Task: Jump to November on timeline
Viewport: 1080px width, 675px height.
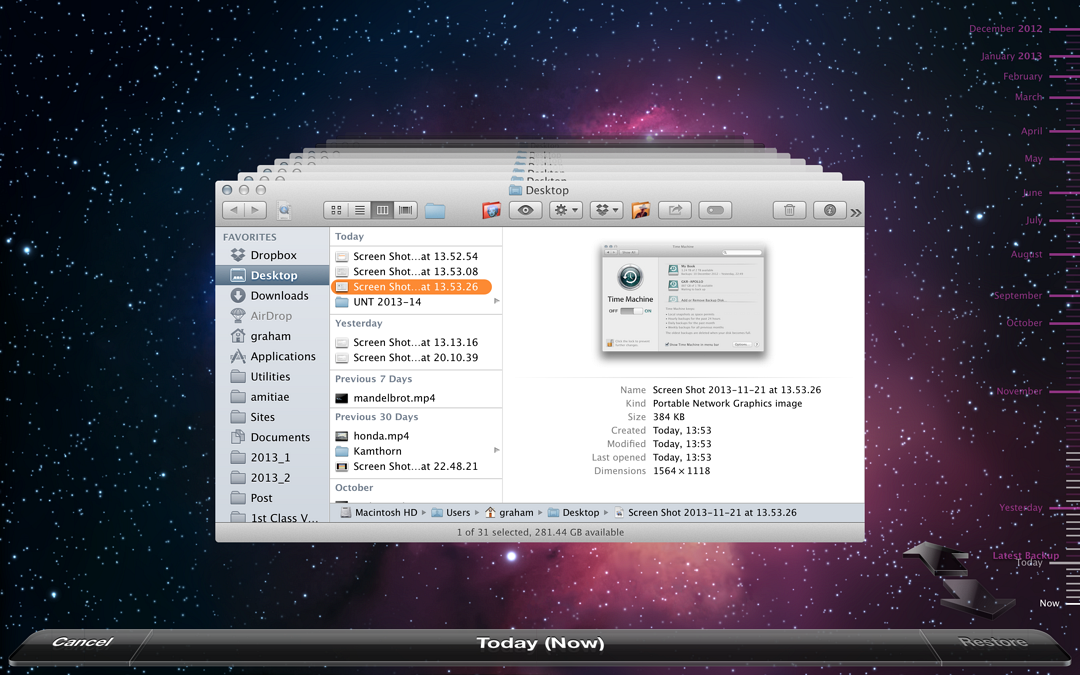Action: point(1019,391)
